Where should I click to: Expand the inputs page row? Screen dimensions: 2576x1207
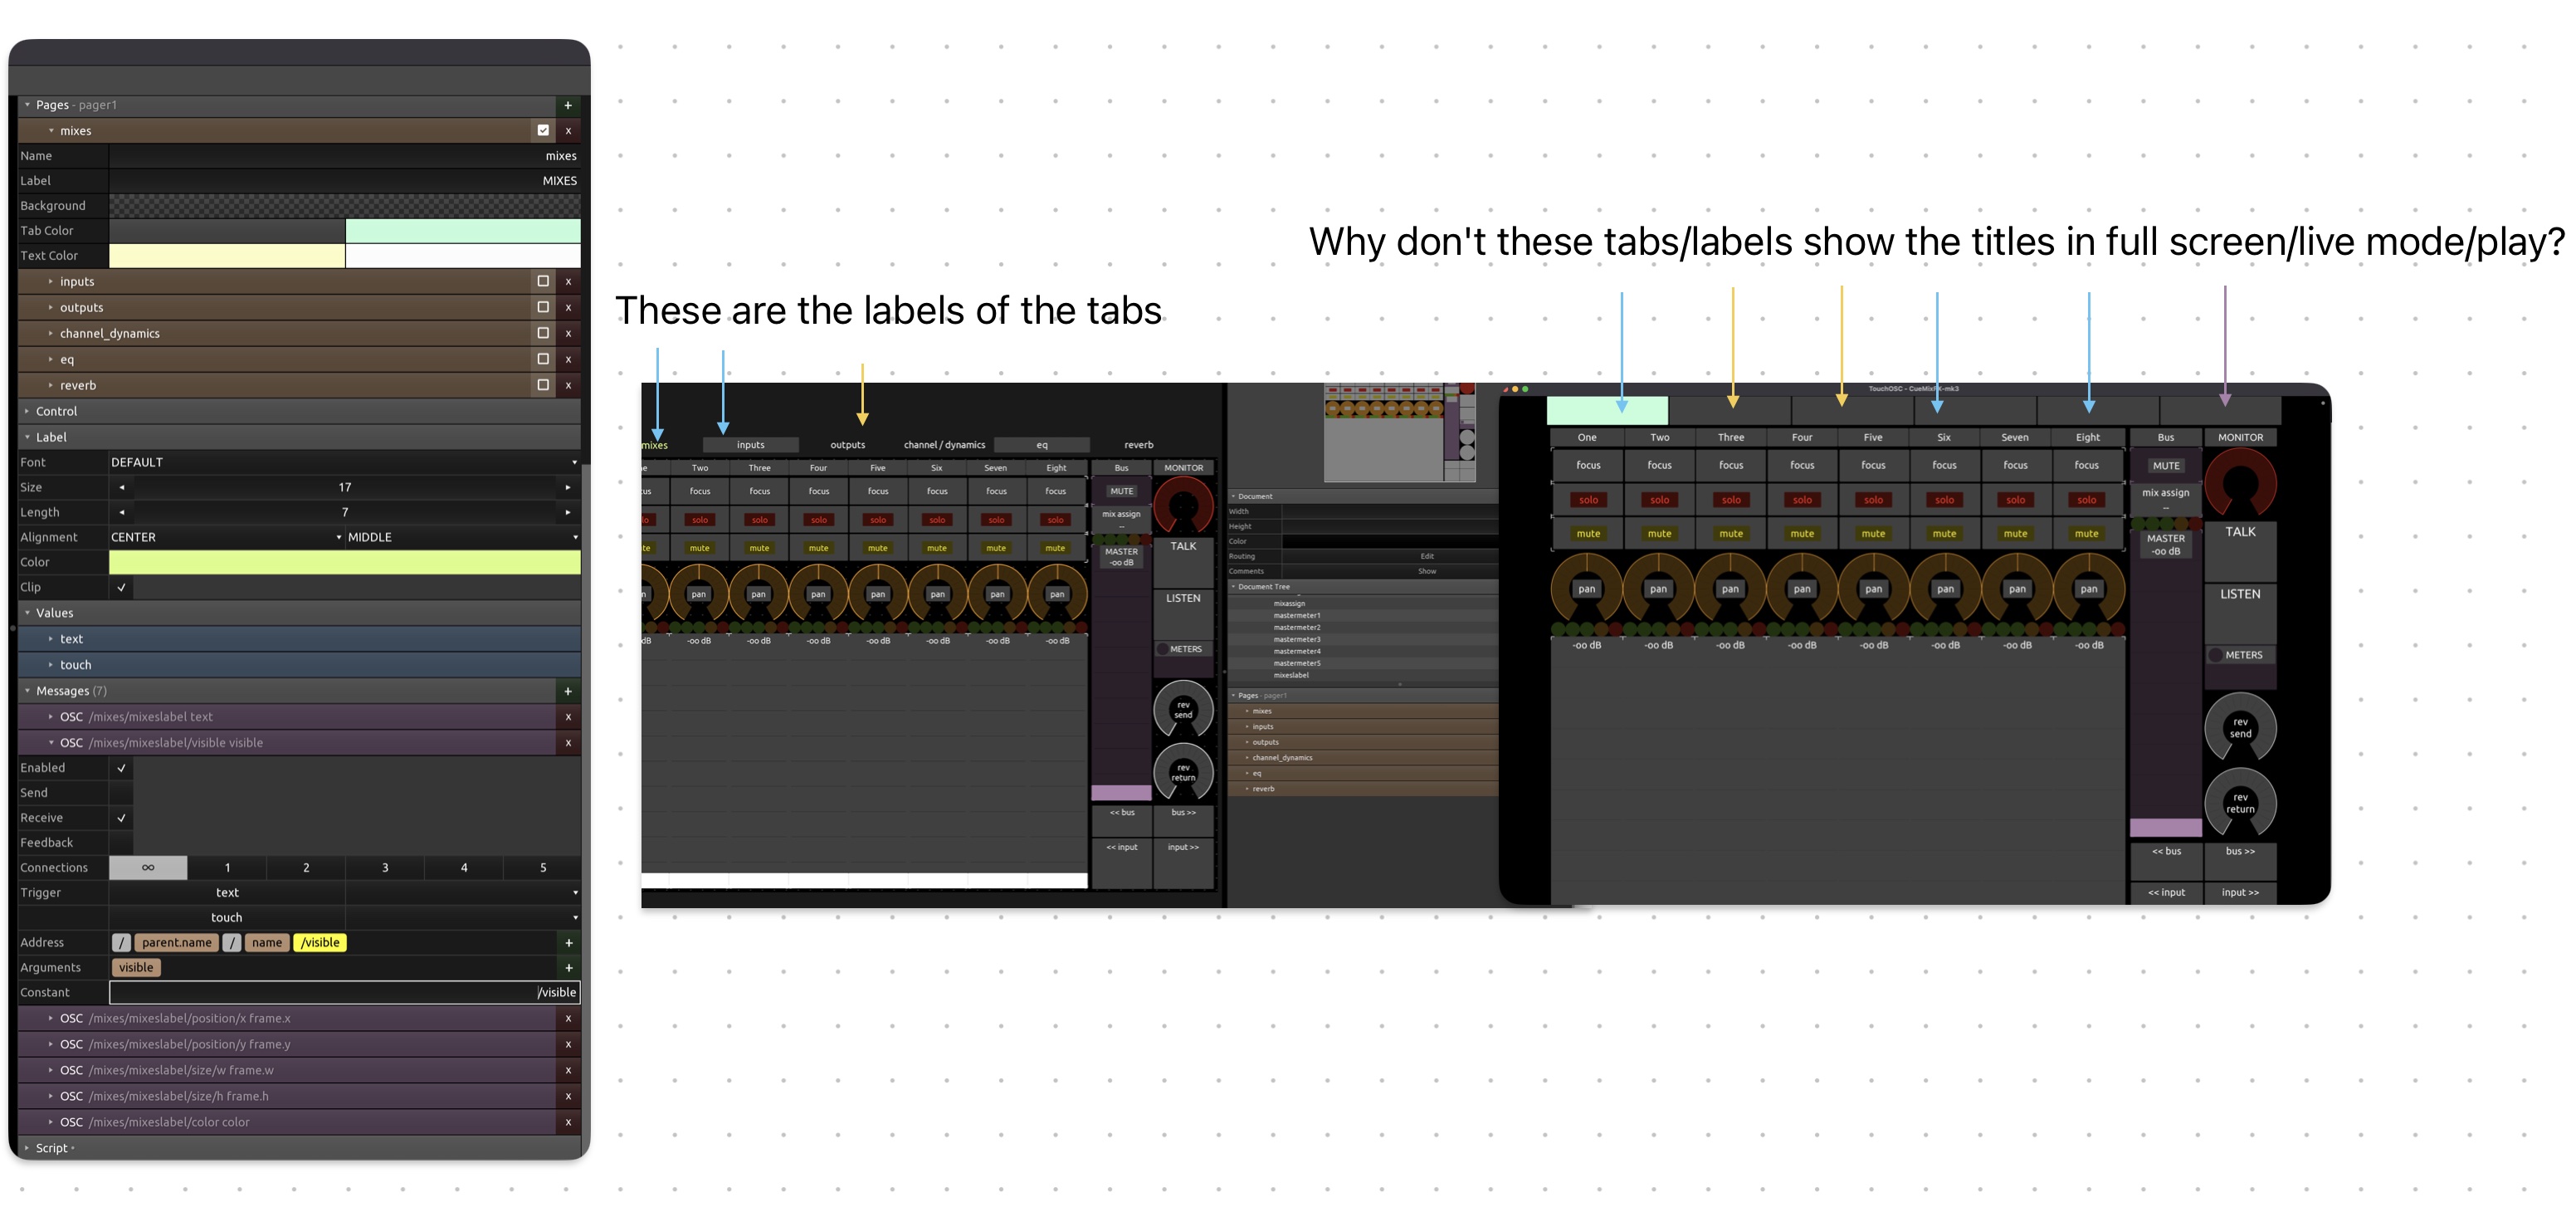51,282
